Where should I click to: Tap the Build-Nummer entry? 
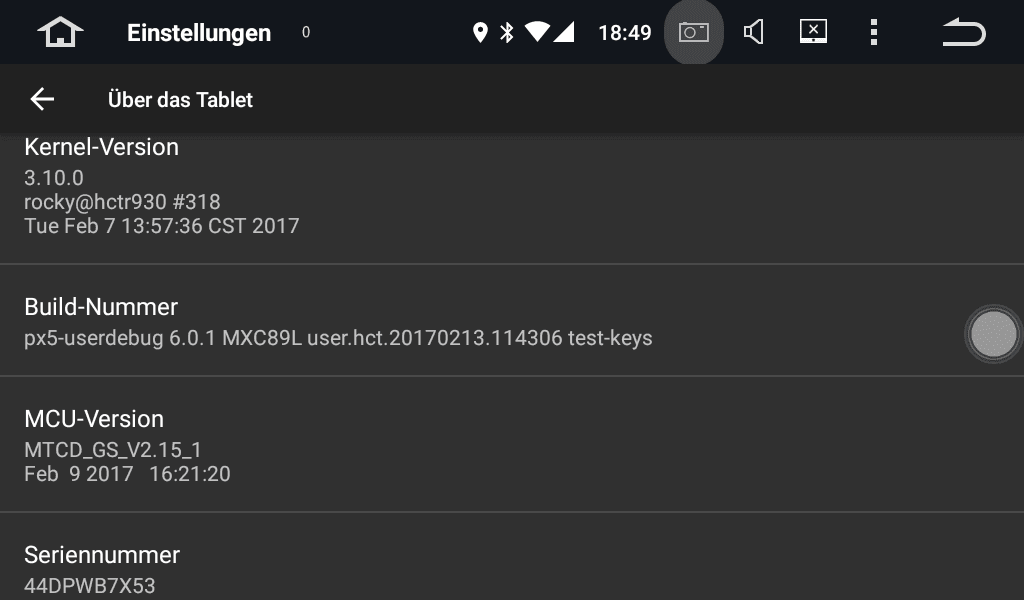[x=512, y=321]
